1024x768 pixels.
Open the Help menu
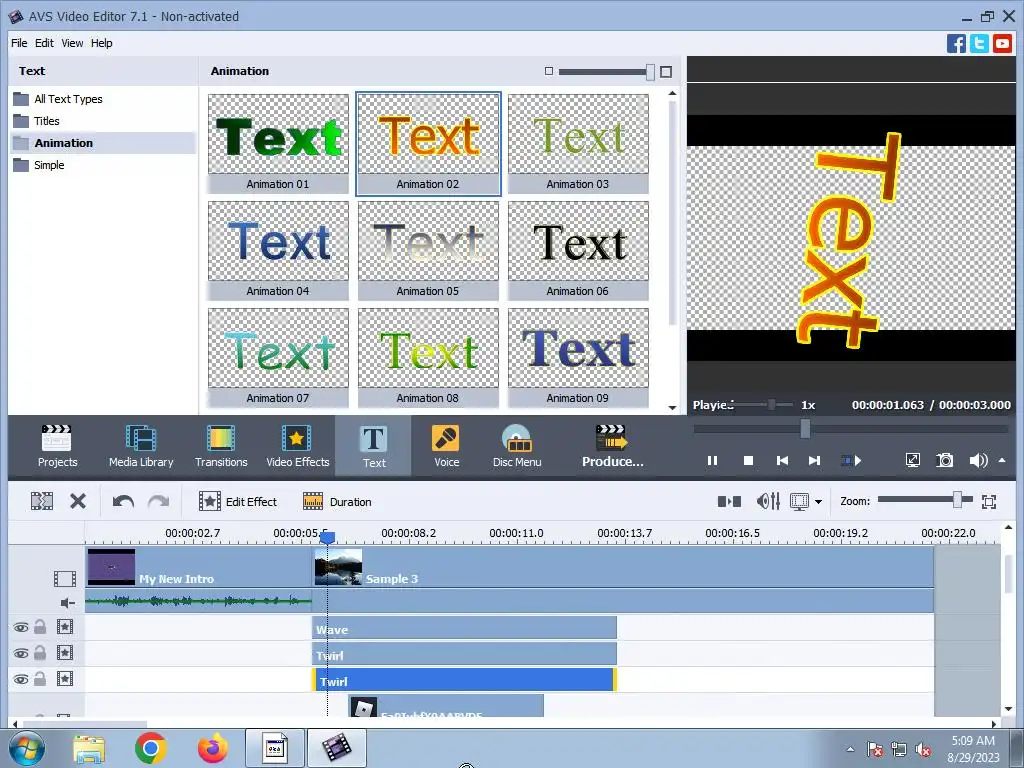101,43
